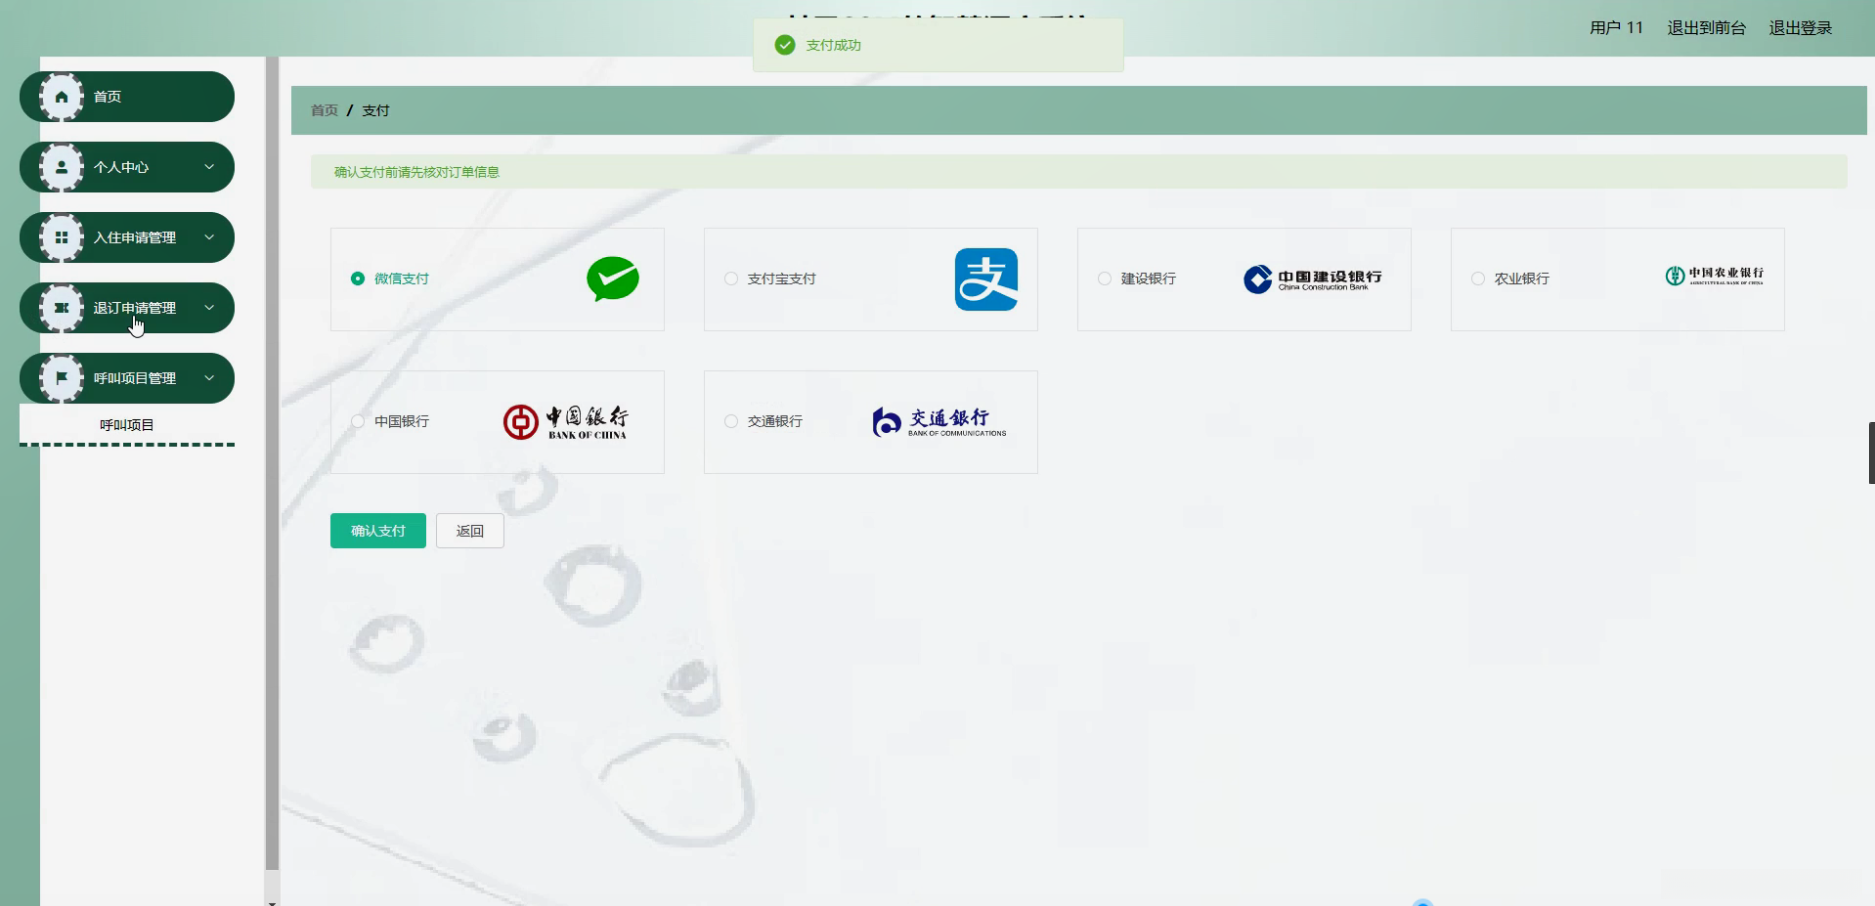Image resolution: width=1875 pixels, height=906 pixels.
Task: Open the 入住申请管理 sidebar menu
Action: coord(127,238)
